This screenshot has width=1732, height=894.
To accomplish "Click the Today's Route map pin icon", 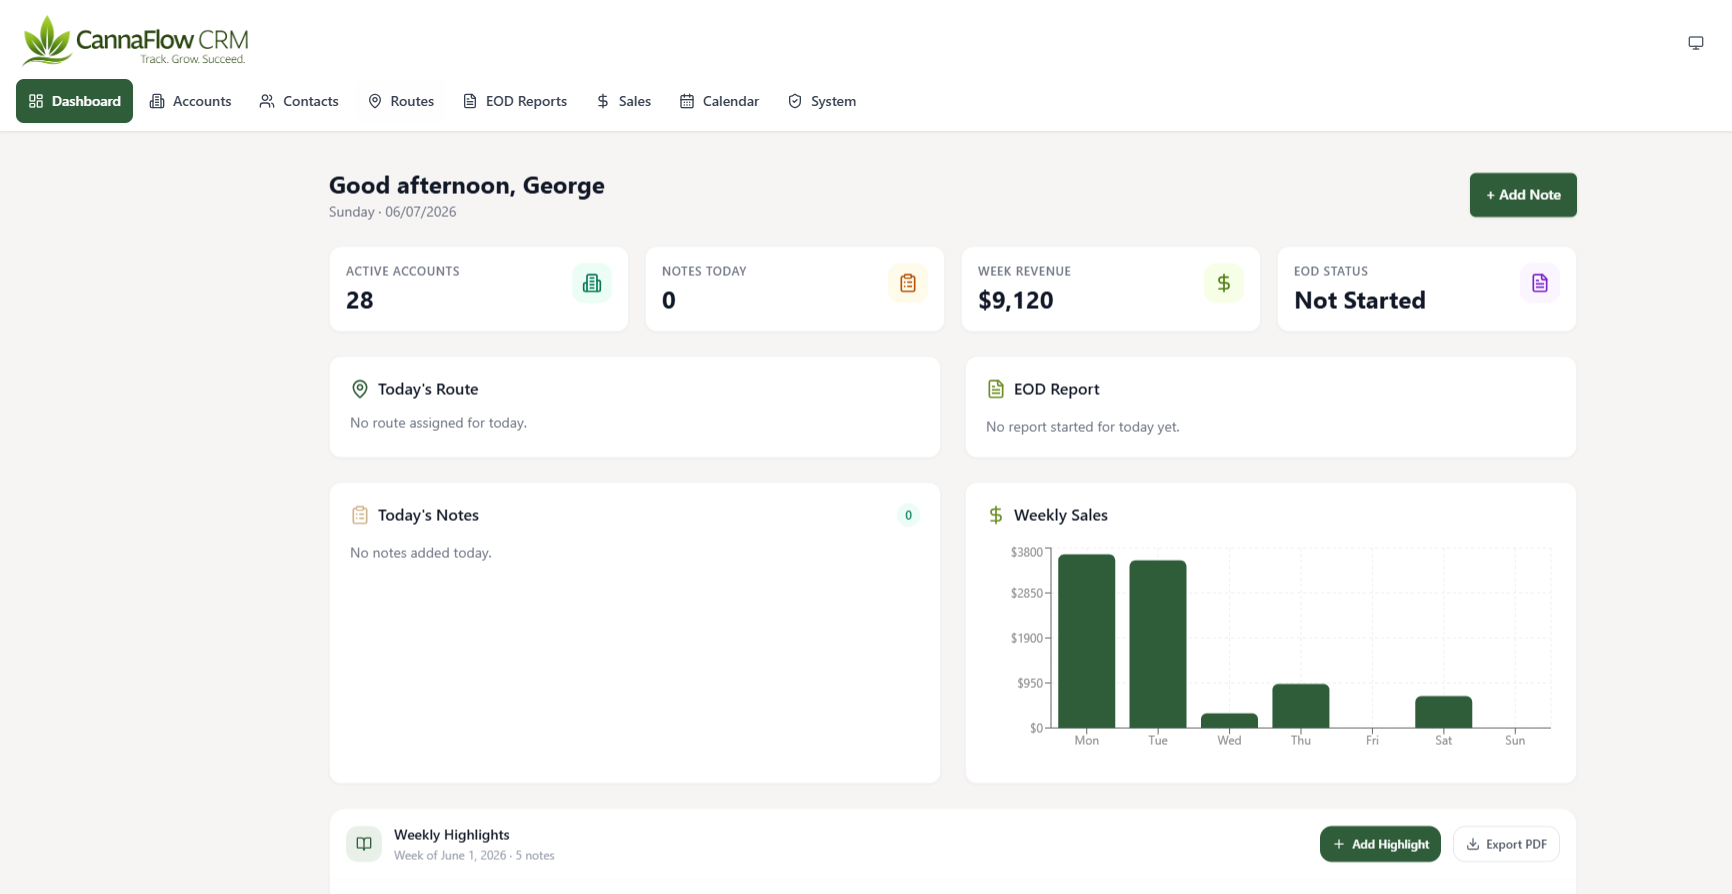I will 360,389.
